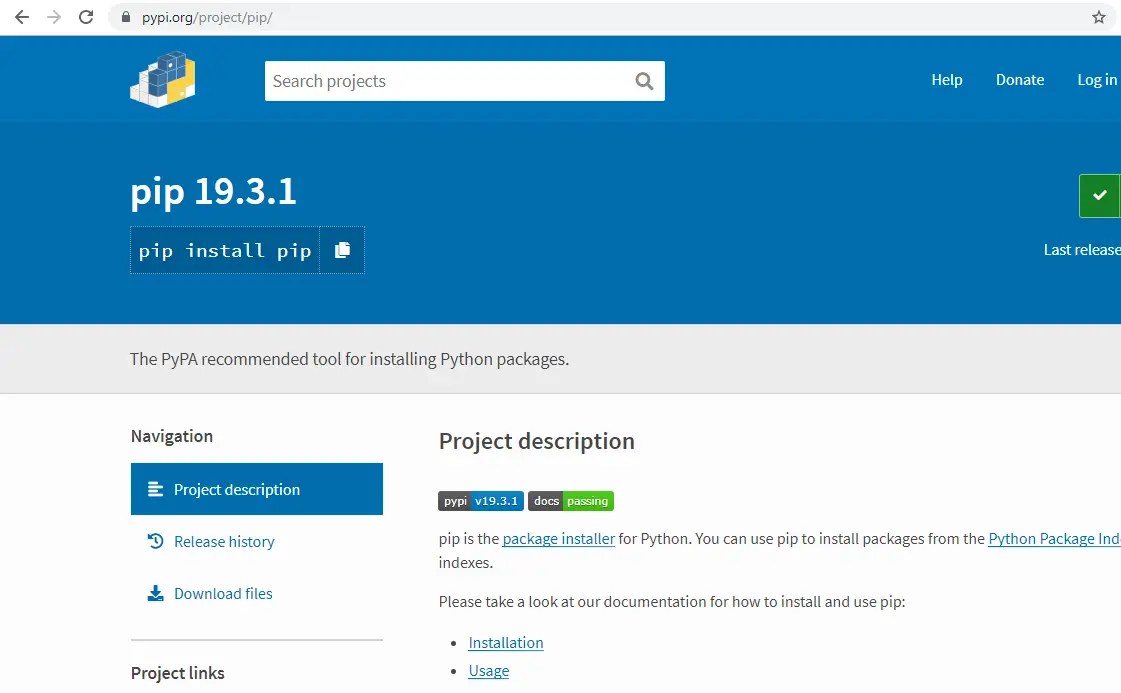This screenshot has height=693, width=1121.
Task: Click the green checkmark latest version button
Action: click(x=1100, y=195)
